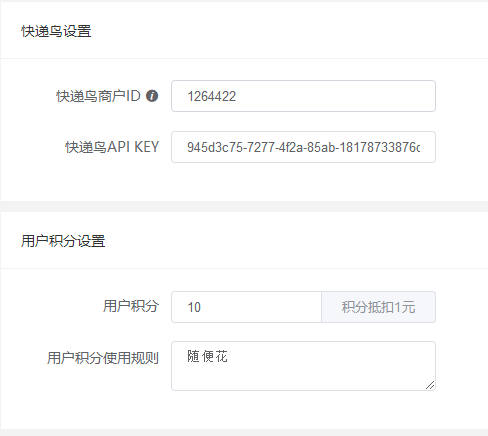Image resolution: width=488 pixels, height=436 pixels.
Task: Click blank area under the rules textarea
Action: (x=303, y=410)
